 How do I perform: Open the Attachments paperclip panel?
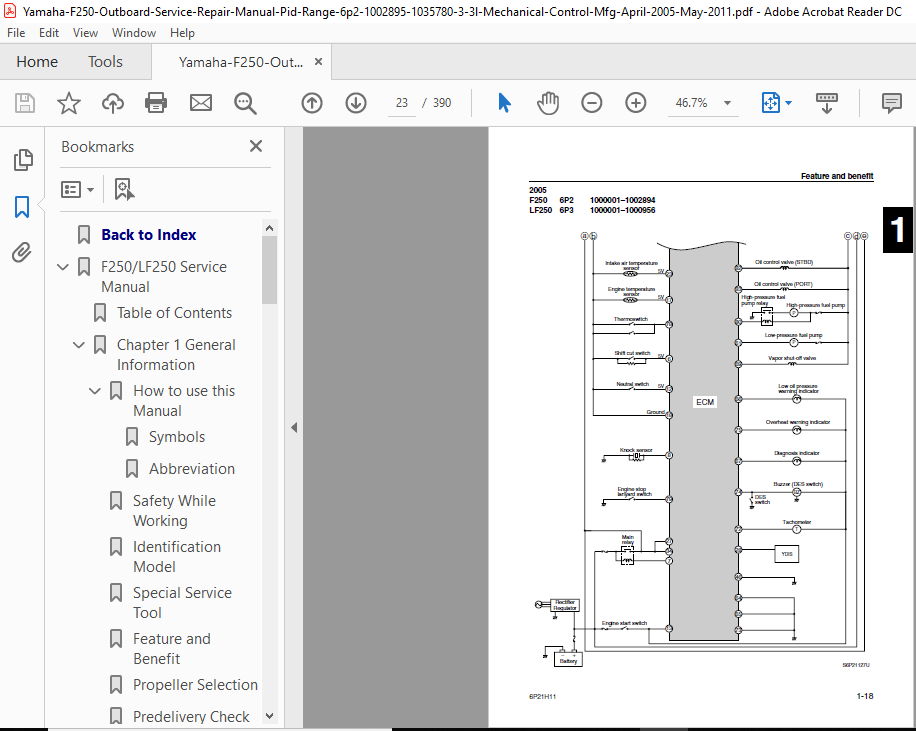(x=22, y=252)
